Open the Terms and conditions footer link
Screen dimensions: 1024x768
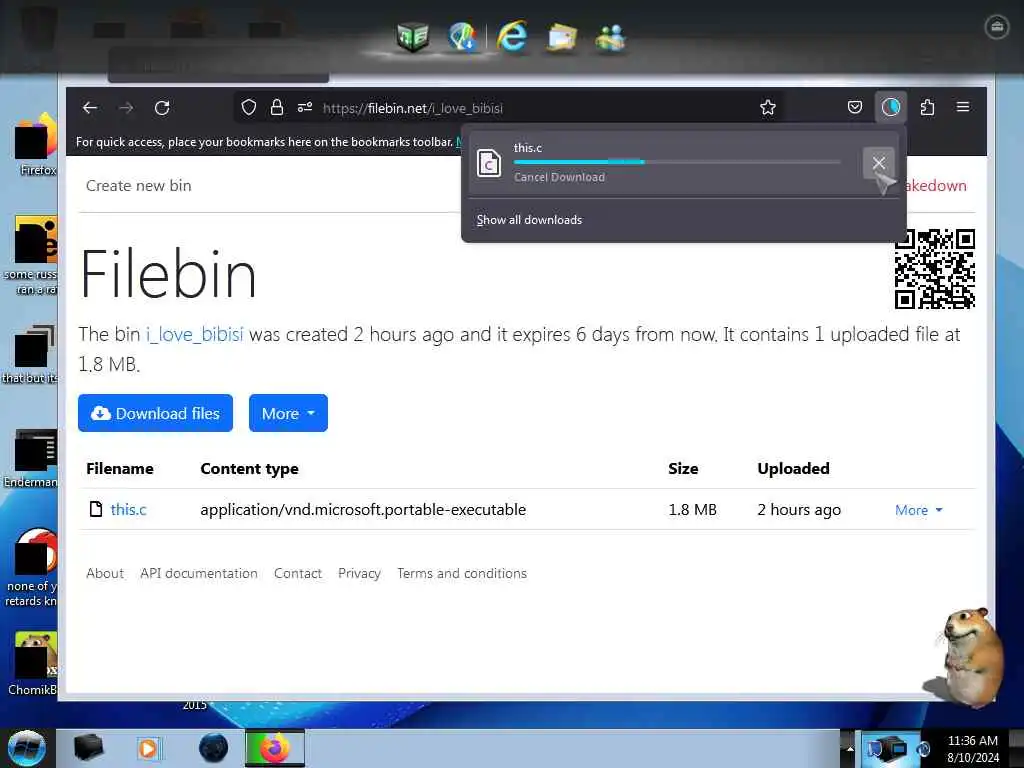click(x=462, y=573)
